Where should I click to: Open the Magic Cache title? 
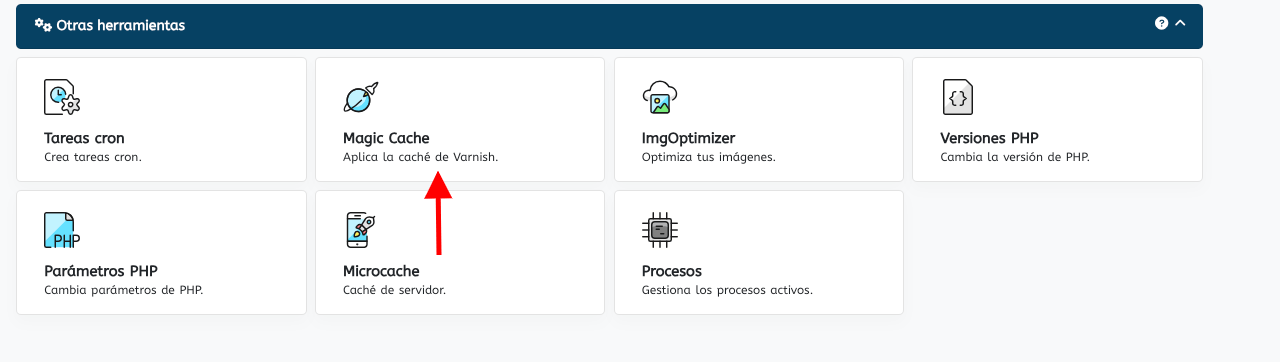click(386, 138)
